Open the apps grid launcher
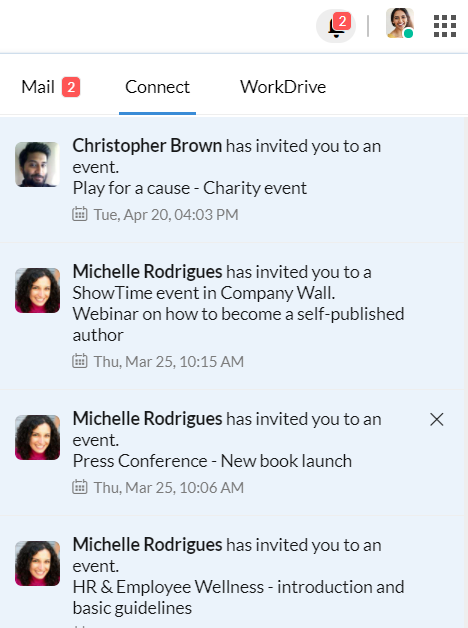The image size is (468, 628). point(445,26)
